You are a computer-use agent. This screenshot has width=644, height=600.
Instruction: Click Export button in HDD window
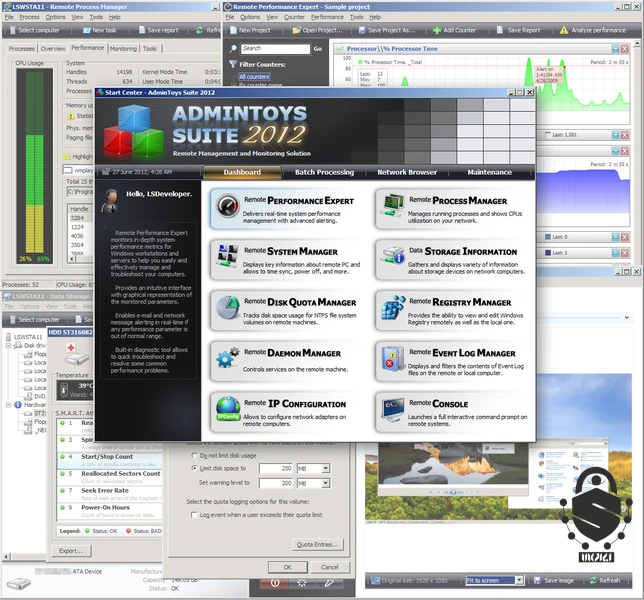(x=71, y=551)
